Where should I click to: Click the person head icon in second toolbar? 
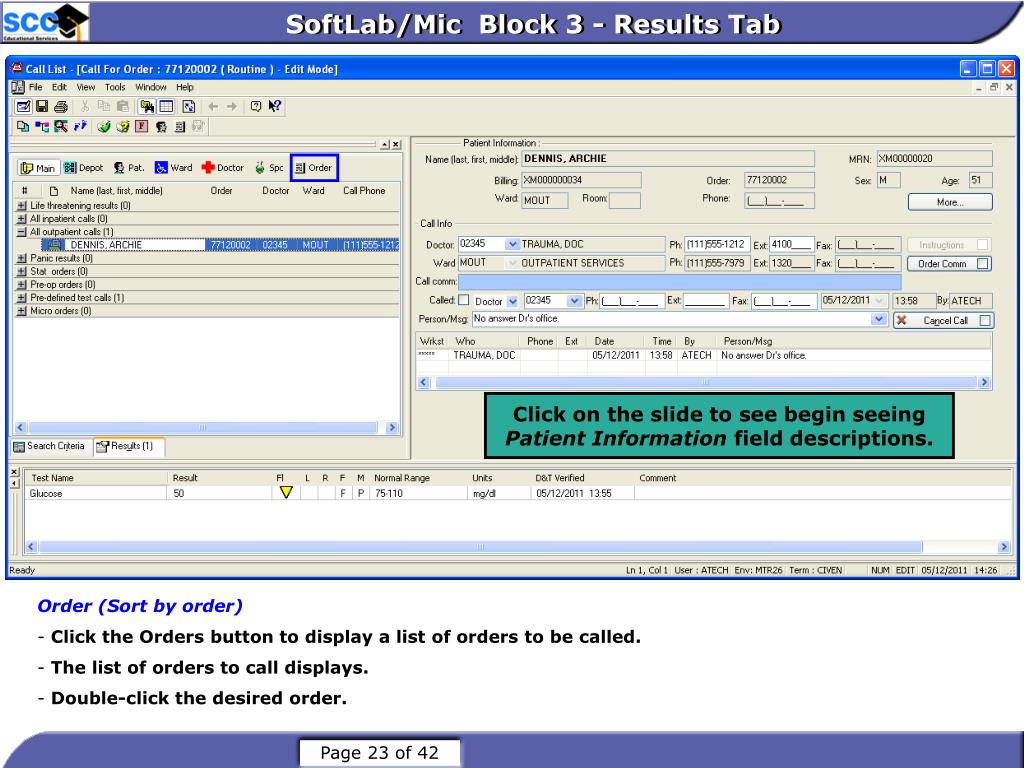pos(161,127)
